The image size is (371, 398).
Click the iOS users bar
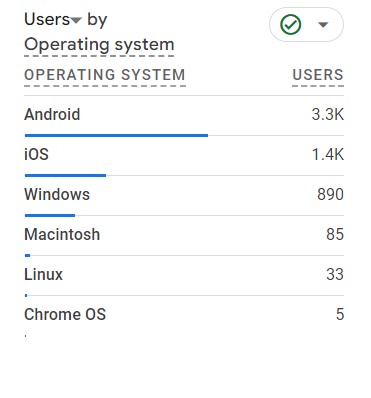[x=65, y=175]
